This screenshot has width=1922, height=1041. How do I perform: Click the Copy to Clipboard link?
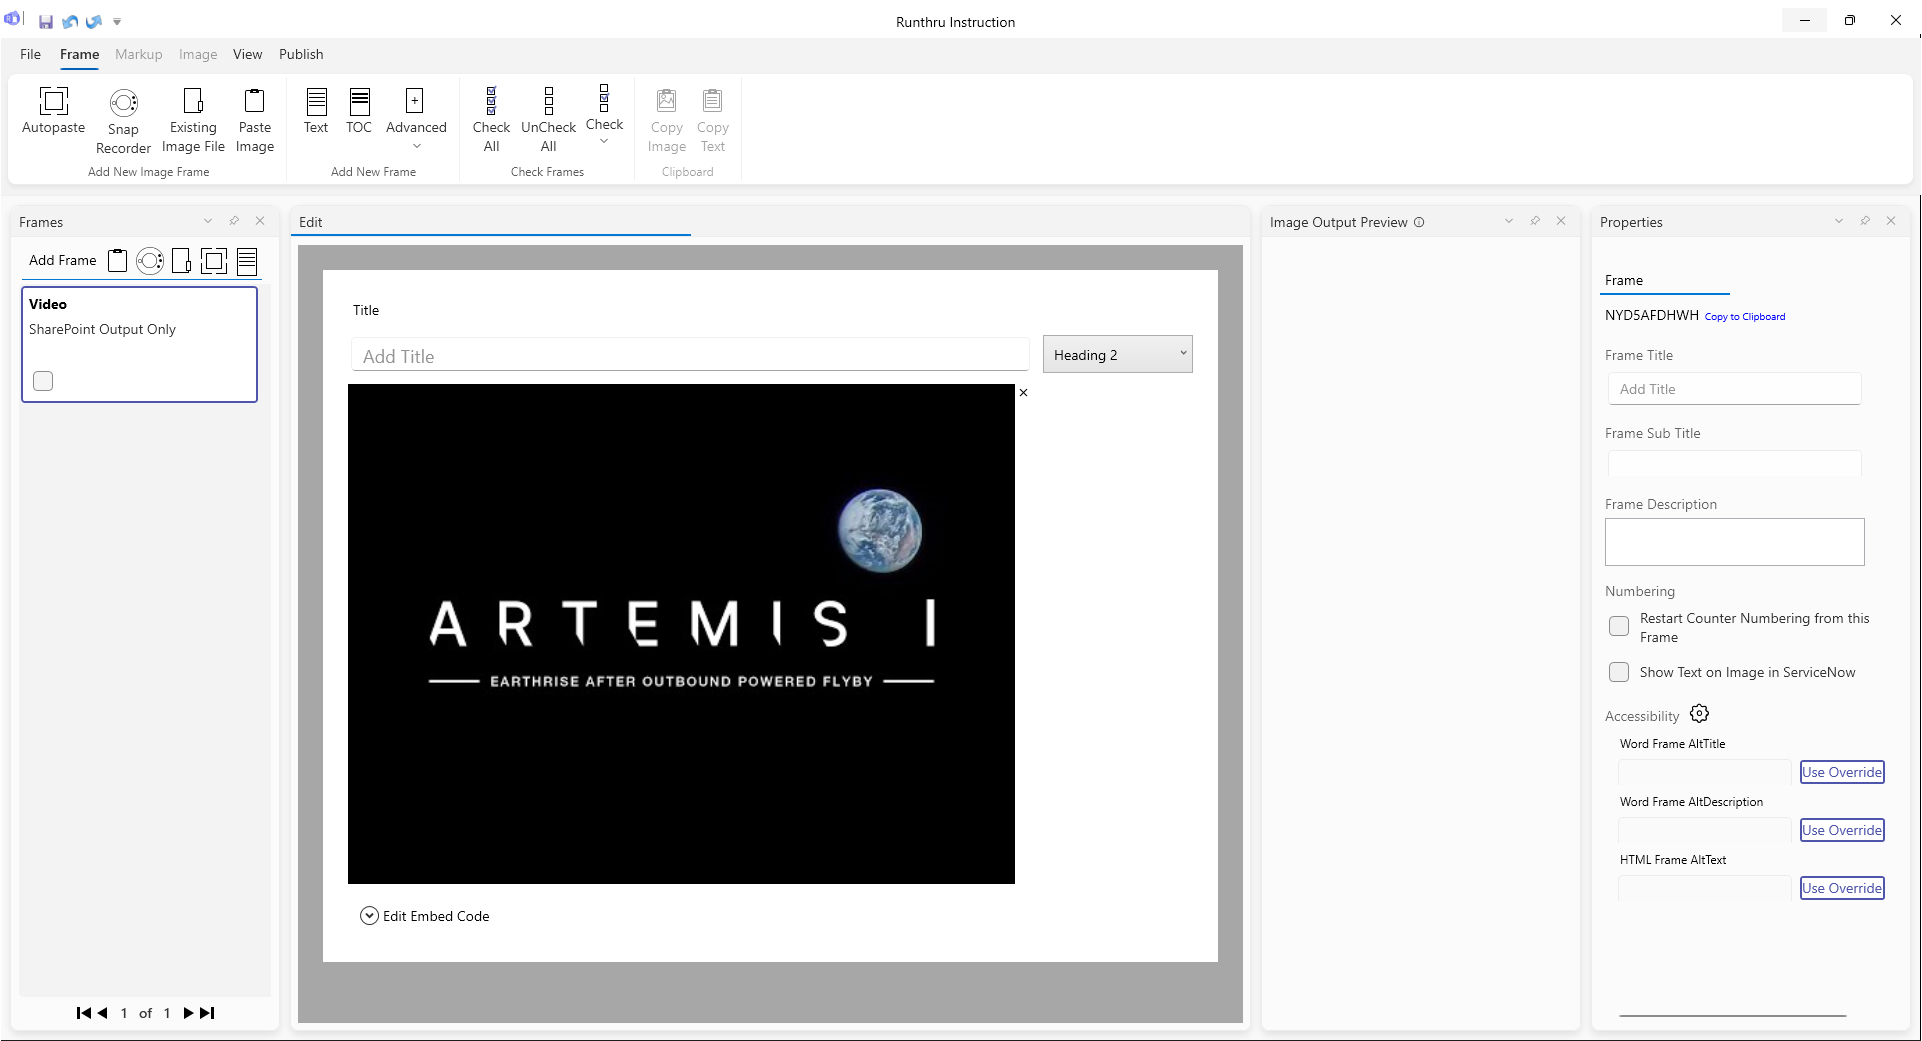[x=1744, y=317]
